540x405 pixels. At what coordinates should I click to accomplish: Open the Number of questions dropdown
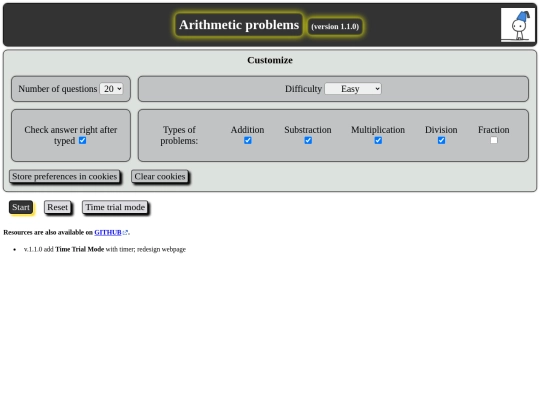pyautogui.click(x=111, y=89)
